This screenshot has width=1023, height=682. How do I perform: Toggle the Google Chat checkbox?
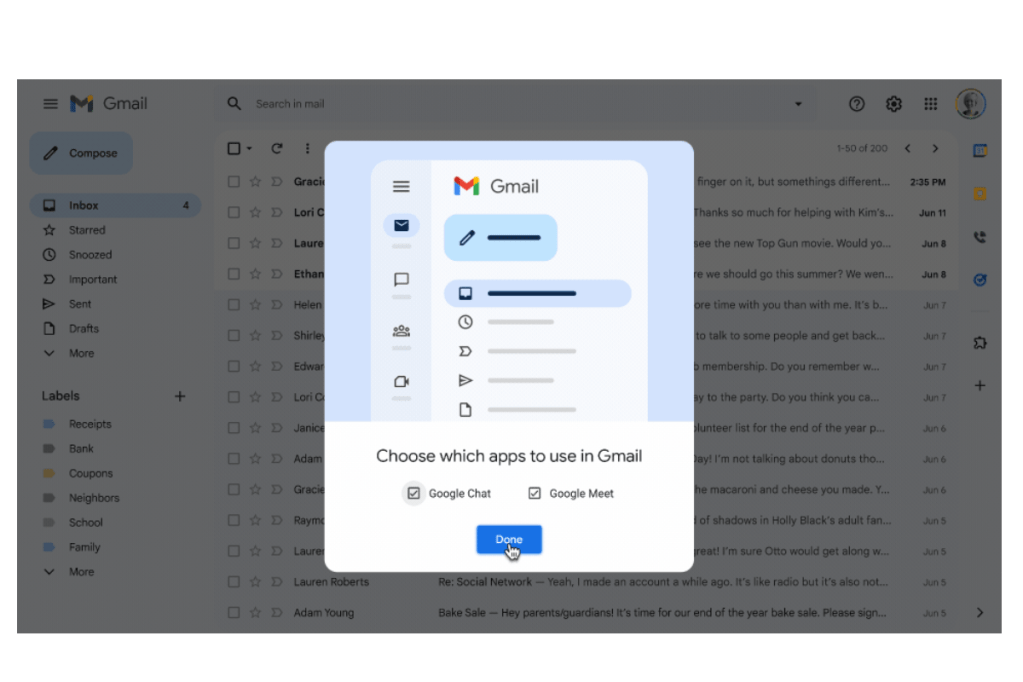point(414,493)
